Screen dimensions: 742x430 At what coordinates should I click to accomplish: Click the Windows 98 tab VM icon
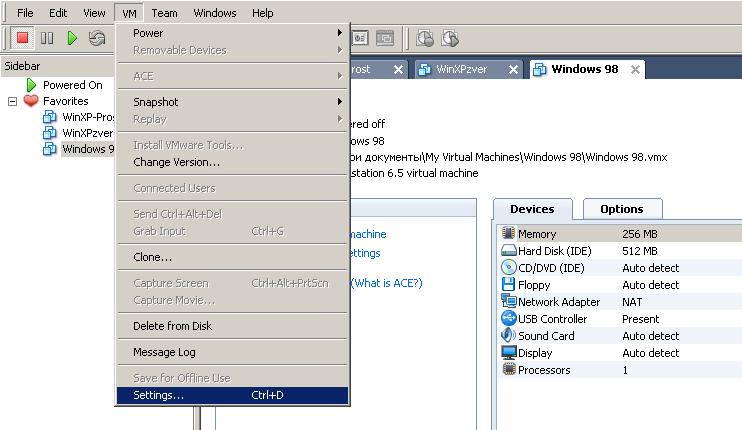[x=539, y=70]
